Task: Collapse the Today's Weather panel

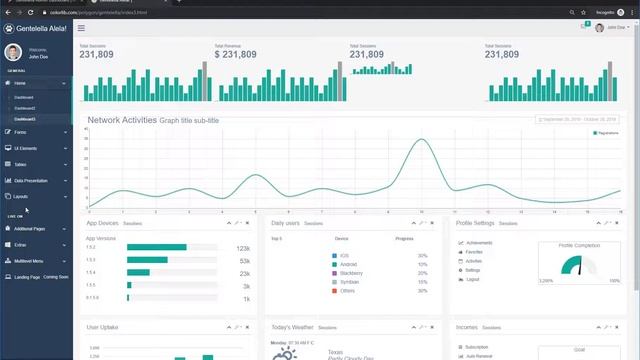Action: point(413,327)
